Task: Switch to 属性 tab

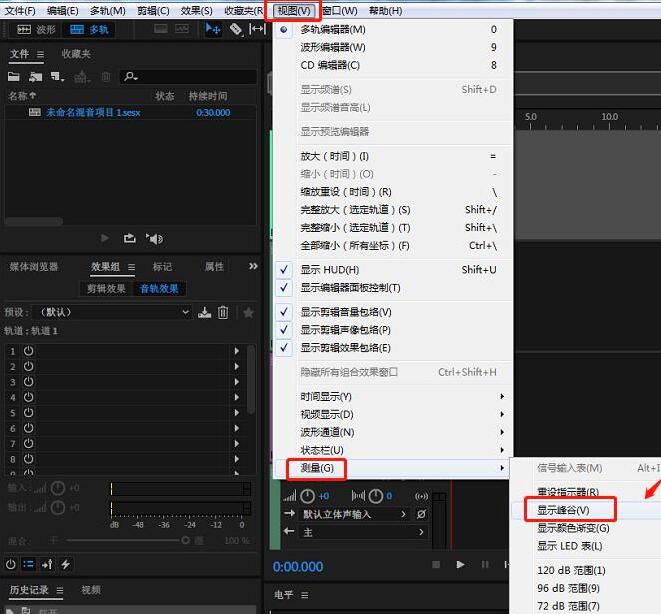Action: coord(214,267)
